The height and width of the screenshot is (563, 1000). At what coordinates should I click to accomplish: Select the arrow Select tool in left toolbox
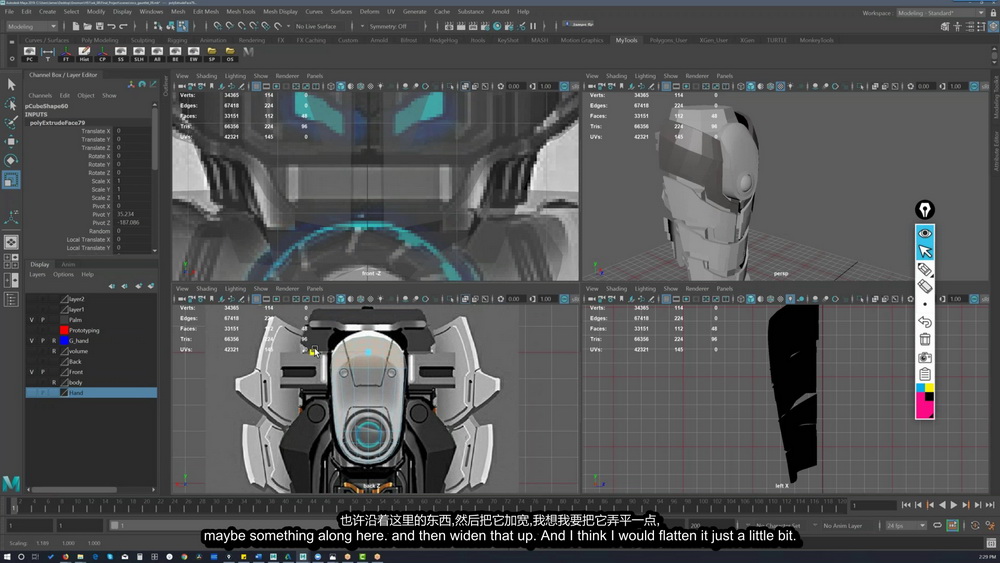(11, 84)
